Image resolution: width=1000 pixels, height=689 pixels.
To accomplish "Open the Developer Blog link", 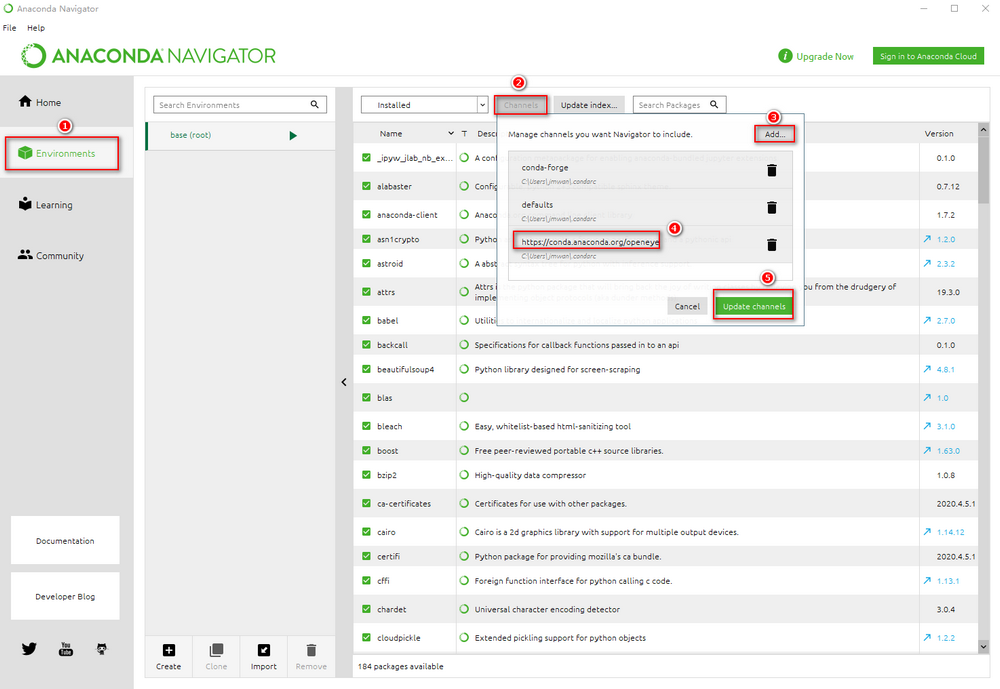I will coord(65,596).
